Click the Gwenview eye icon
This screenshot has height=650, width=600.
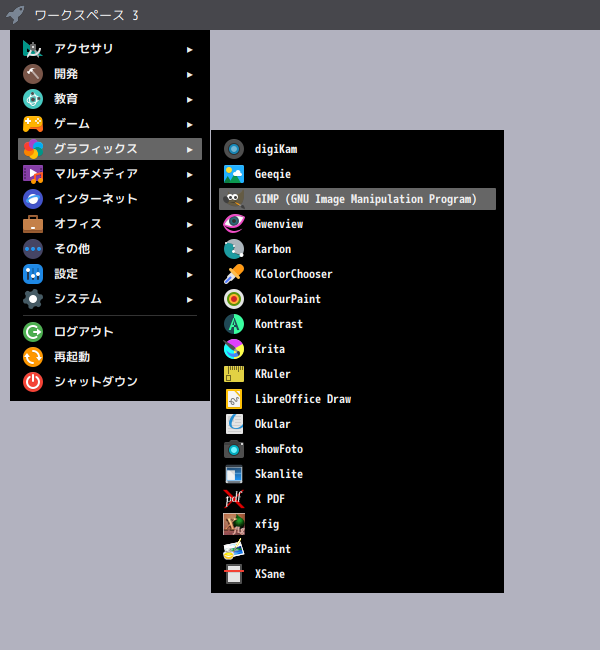[x=234, y=224]
